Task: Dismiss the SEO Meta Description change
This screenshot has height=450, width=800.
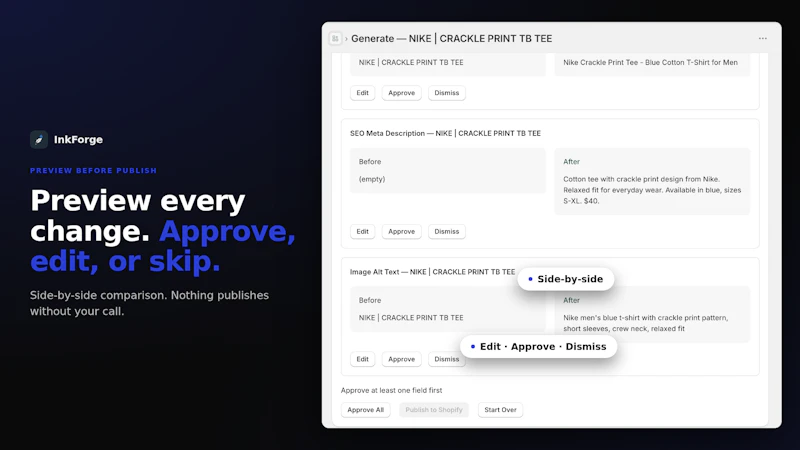Action: (x=446, y=232)
